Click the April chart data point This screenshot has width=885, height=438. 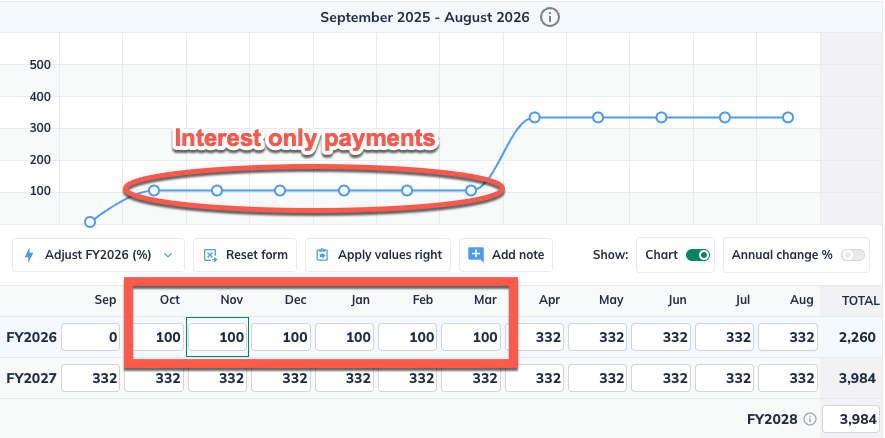534,117
